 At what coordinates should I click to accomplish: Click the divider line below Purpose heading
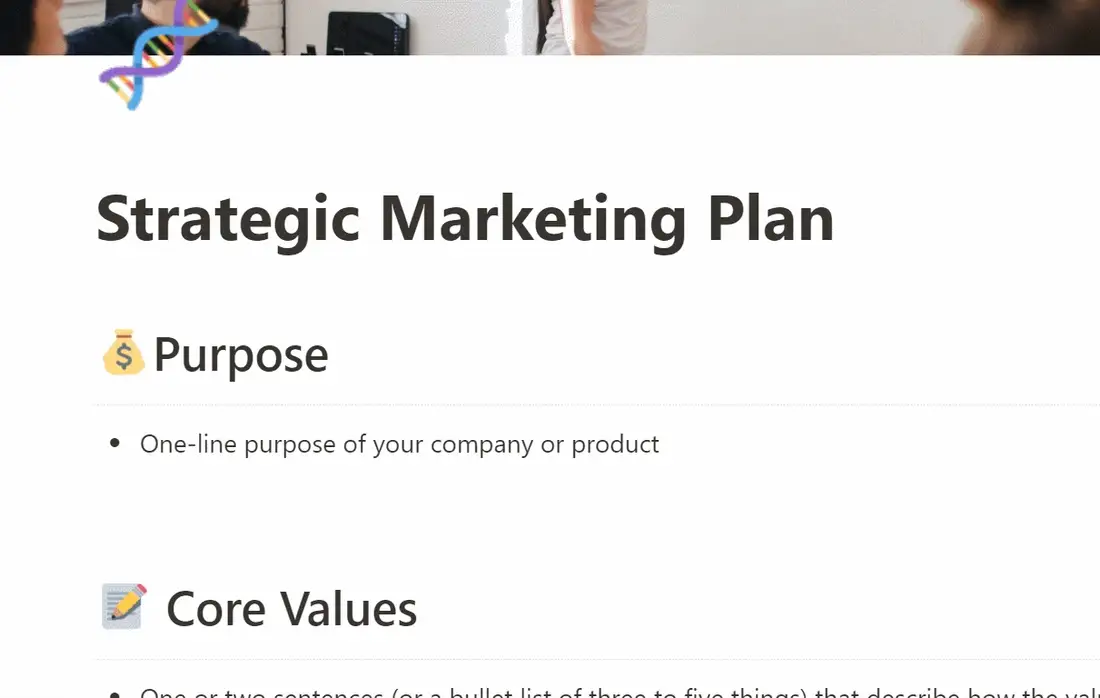click(x=598, y=405)
